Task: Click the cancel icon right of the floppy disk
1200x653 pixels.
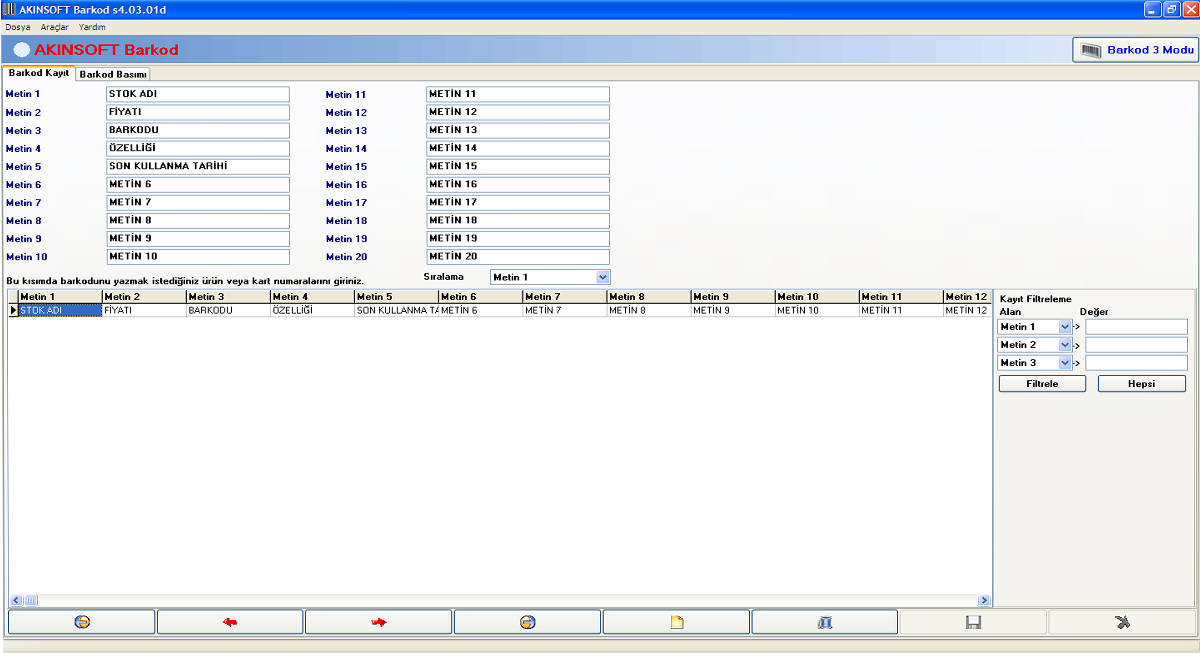Action: pos(1122,622)
